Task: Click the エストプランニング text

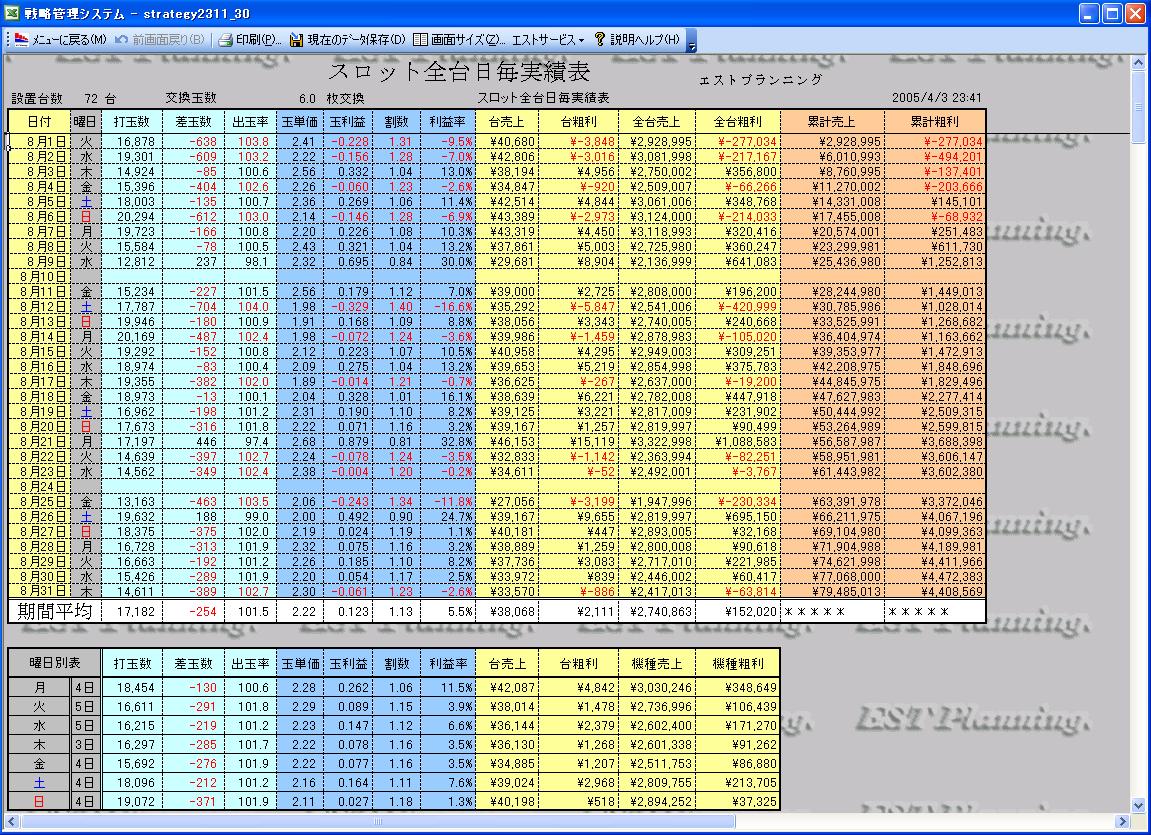Action: (x=760, y=80)
